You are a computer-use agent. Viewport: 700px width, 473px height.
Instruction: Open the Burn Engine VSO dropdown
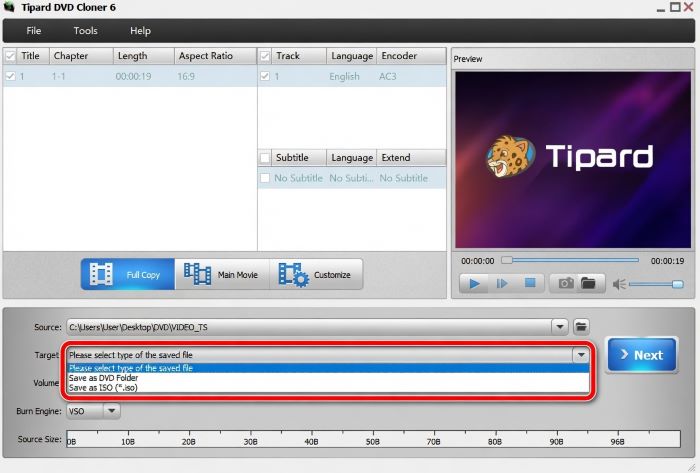coord(112,411)
